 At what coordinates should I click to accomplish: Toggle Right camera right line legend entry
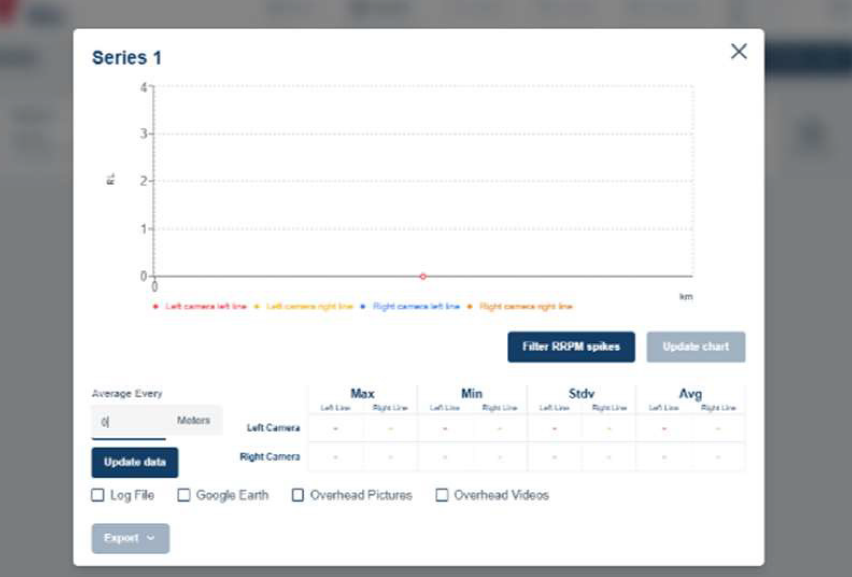point(522,306)
